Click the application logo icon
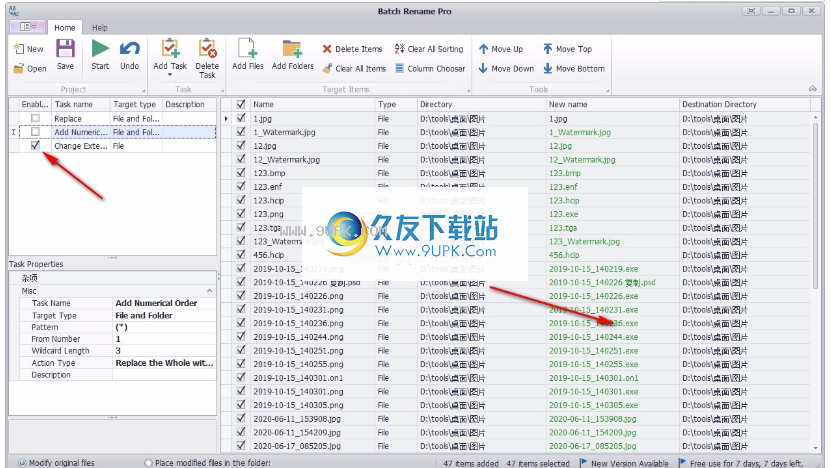Screen dimensions: 831x468 (x=14, y=11)
